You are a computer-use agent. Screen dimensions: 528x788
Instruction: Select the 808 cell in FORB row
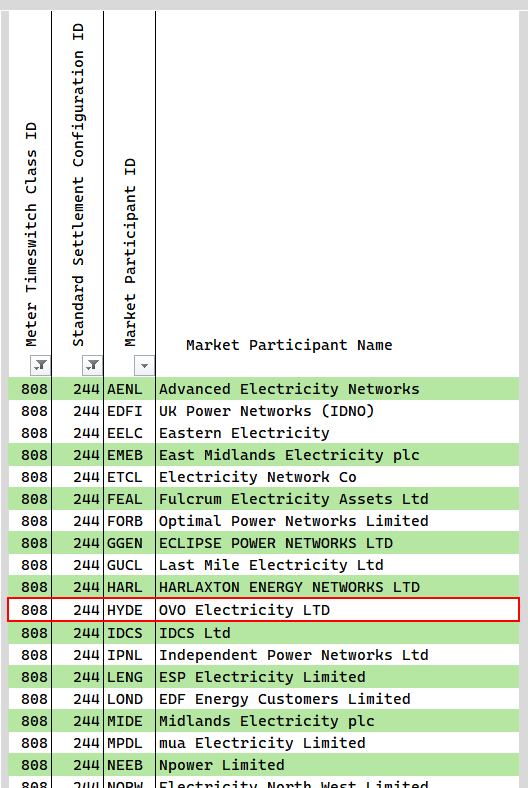coord(30,521)
